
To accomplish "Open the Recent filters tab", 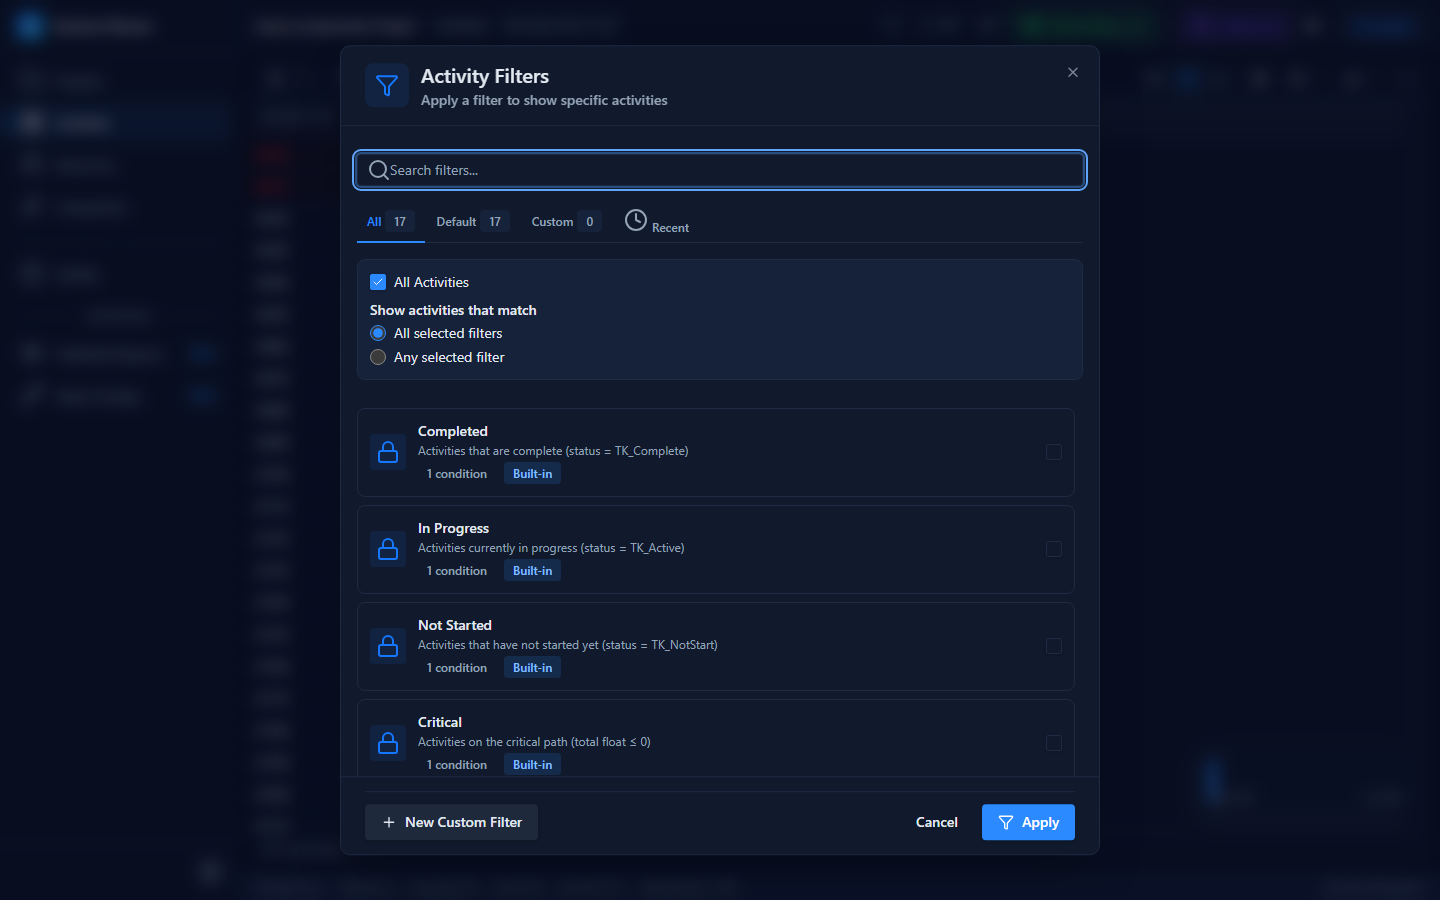I will 657,222.
